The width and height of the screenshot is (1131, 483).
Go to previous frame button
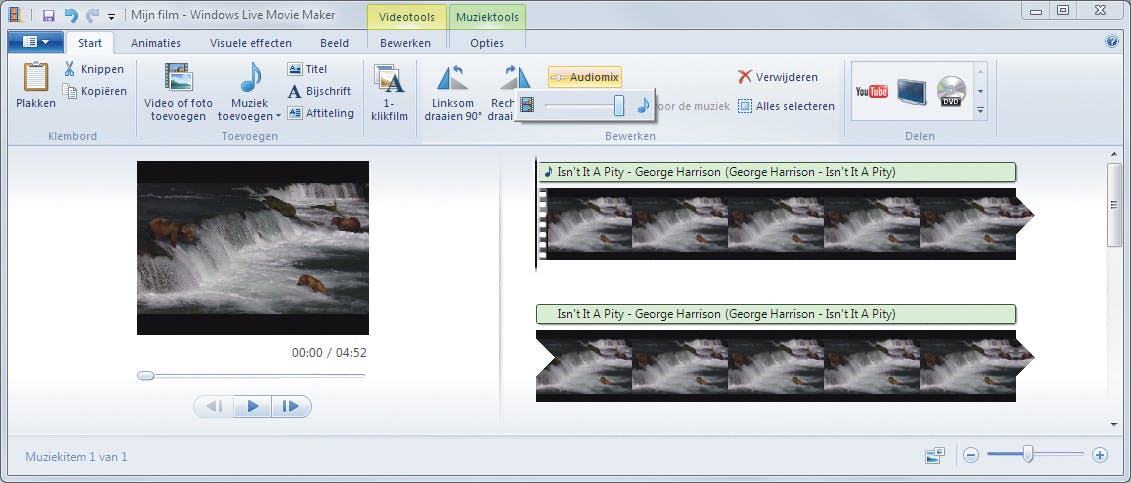[214, 407]
